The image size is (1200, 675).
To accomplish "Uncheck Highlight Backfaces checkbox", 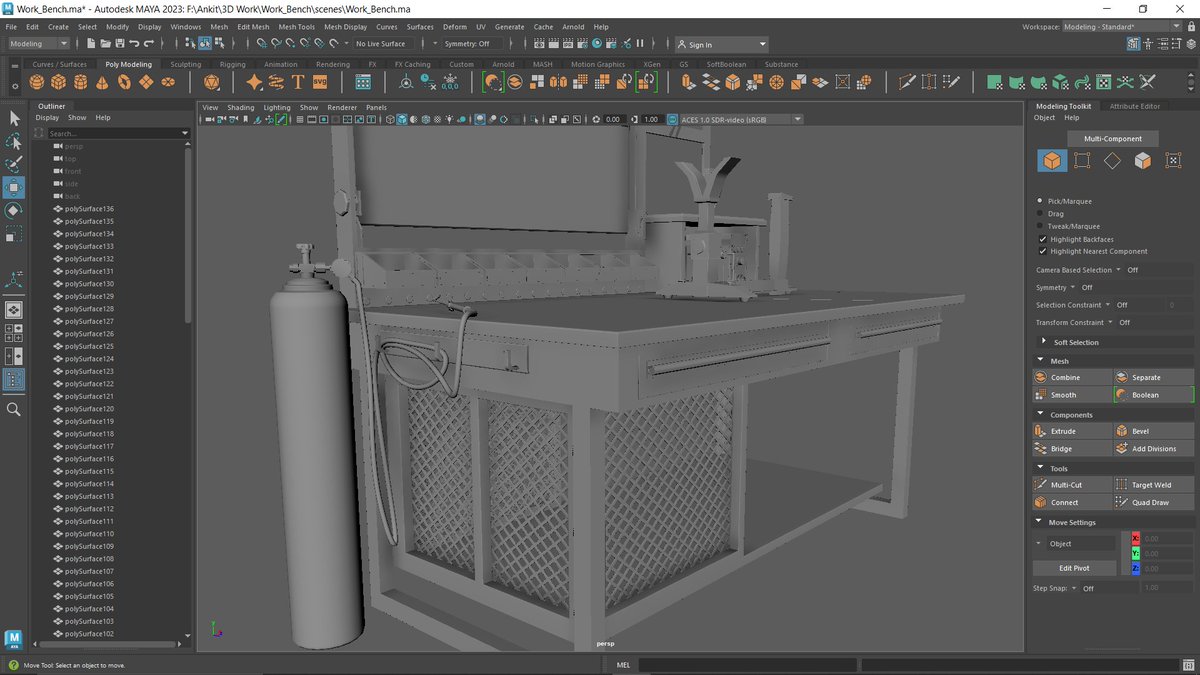I will (x=1041, y=239).
